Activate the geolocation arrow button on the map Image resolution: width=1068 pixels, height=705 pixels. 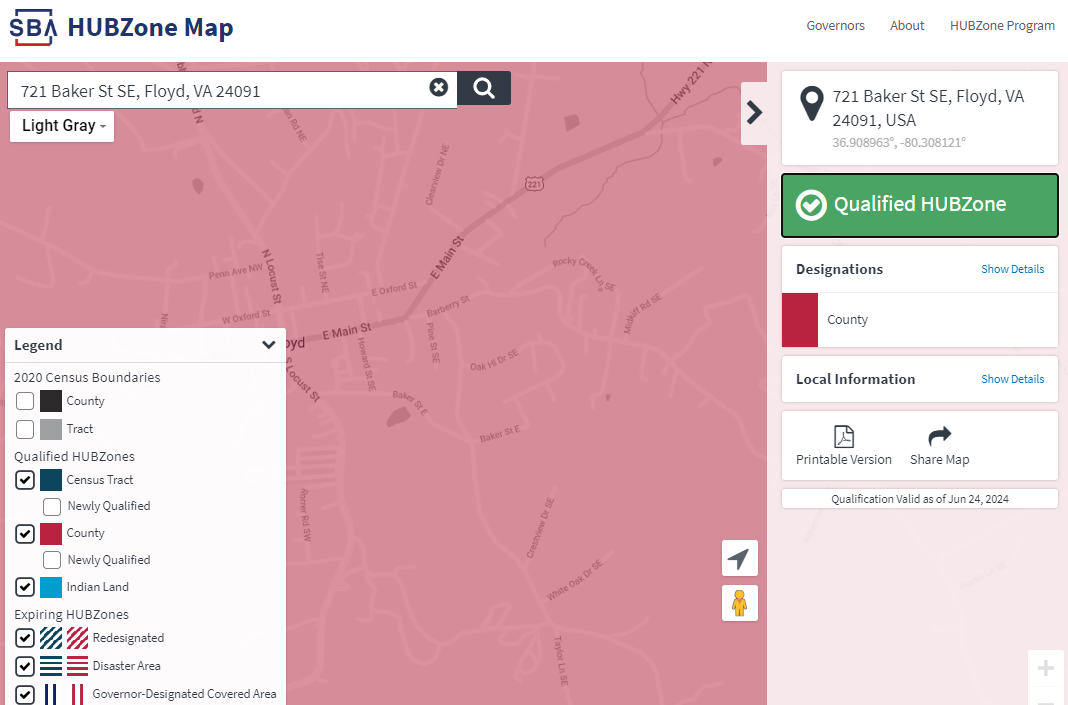[x=739, y=557]
